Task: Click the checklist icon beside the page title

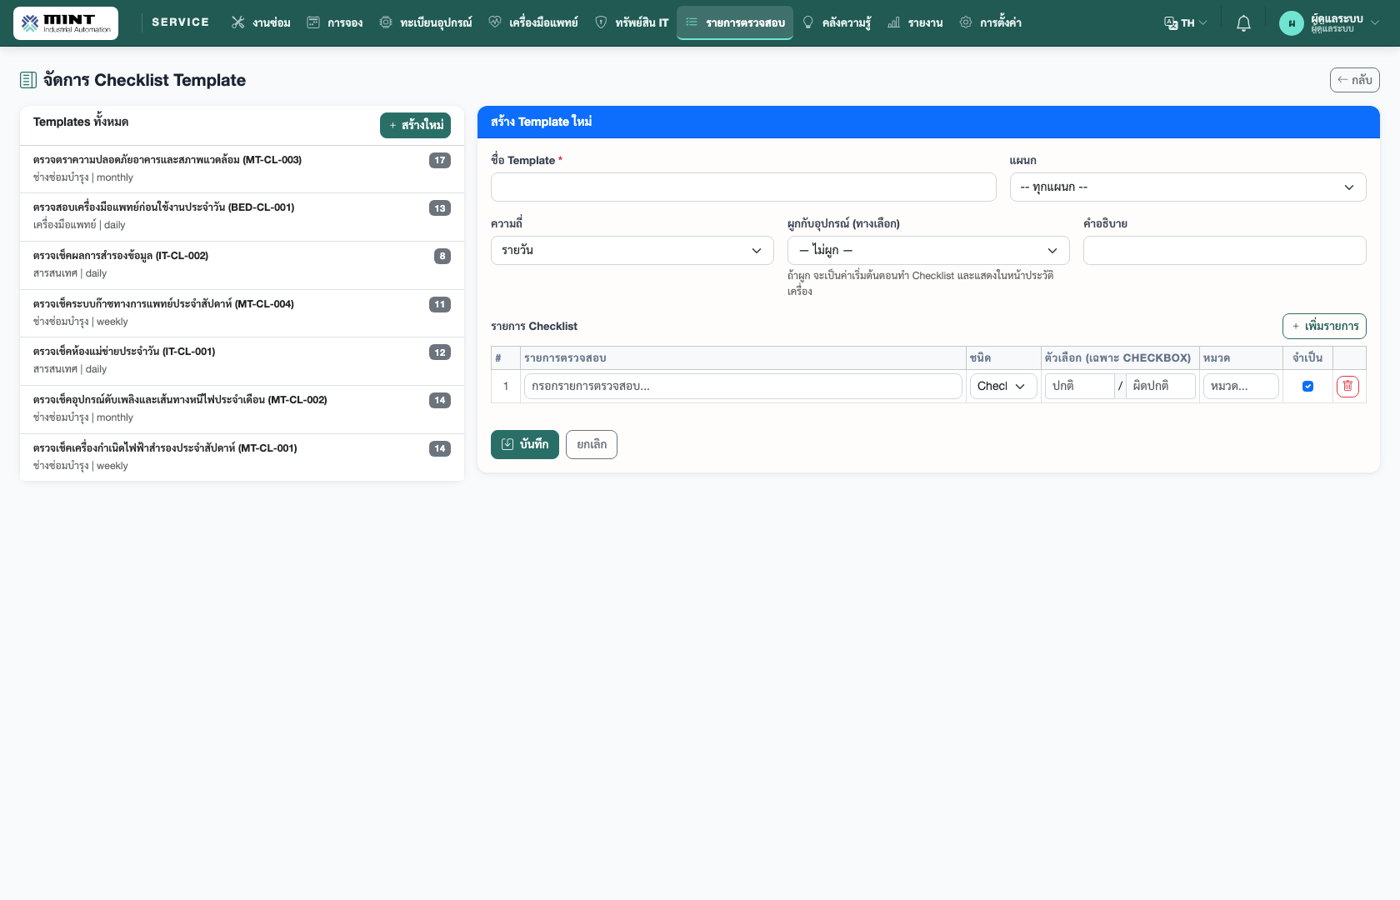Action: (x=28, y=80)
